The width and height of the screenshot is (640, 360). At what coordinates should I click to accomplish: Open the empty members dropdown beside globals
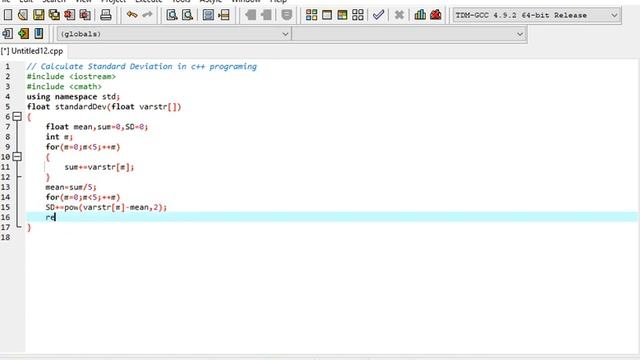[409, 34]
